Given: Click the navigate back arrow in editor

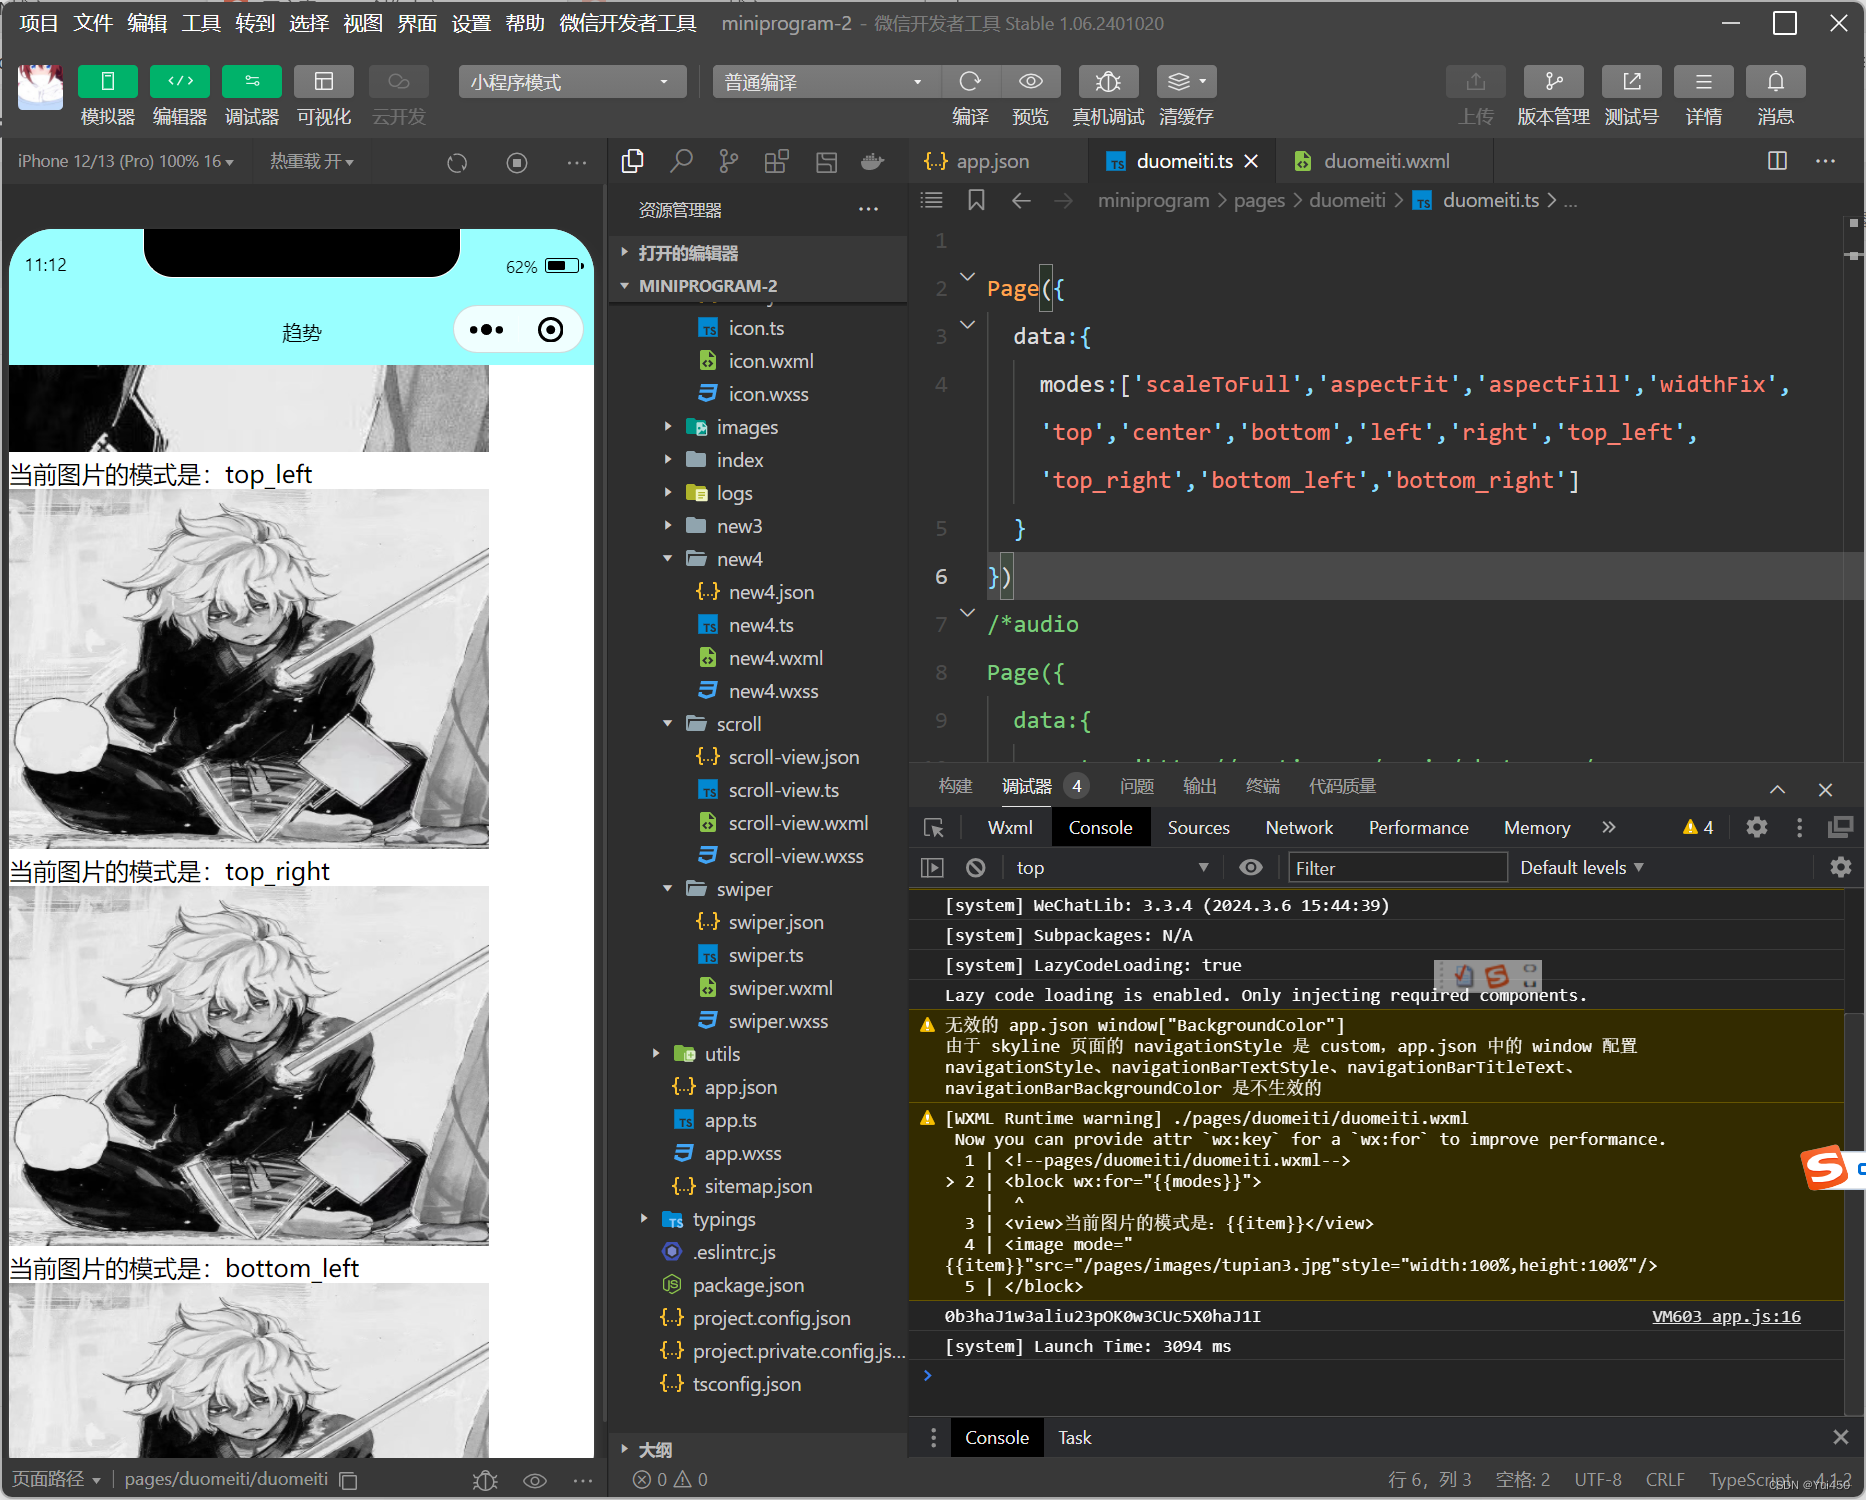Looking at the screenshot, I should tap(1021, 200).
